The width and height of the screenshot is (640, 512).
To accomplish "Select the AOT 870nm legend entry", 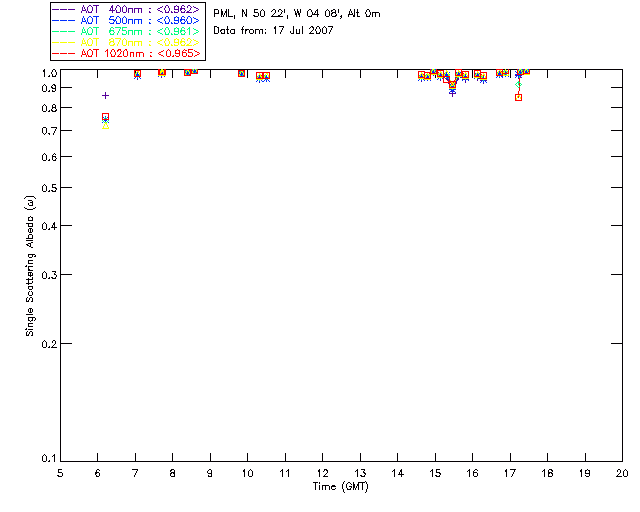I will click(x=127, y=42).
